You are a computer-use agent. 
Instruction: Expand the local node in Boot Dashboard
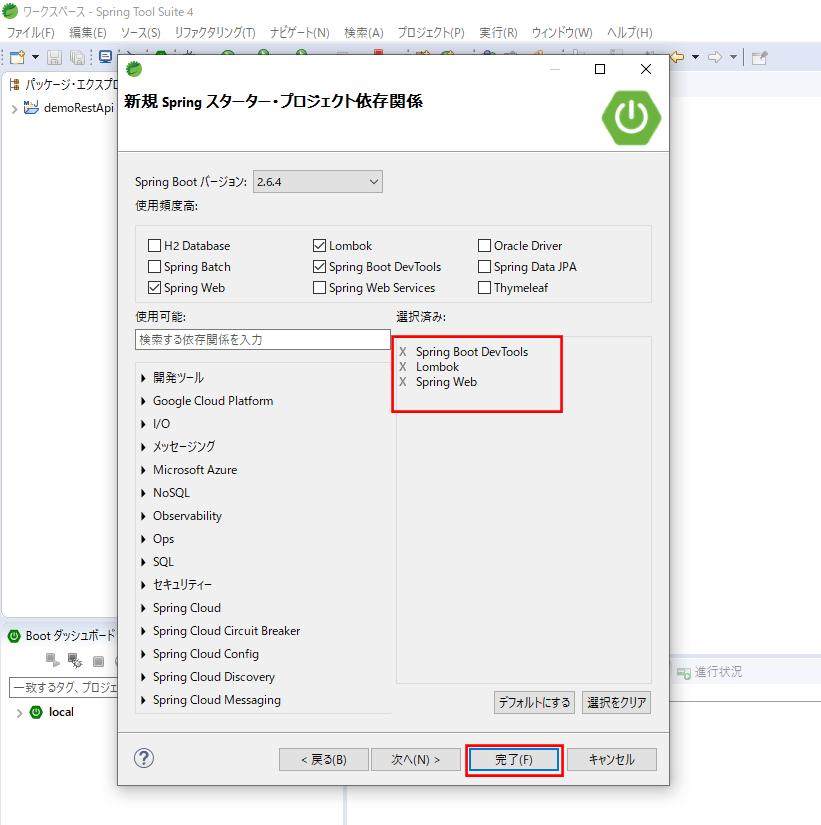(x=19, y=713)
